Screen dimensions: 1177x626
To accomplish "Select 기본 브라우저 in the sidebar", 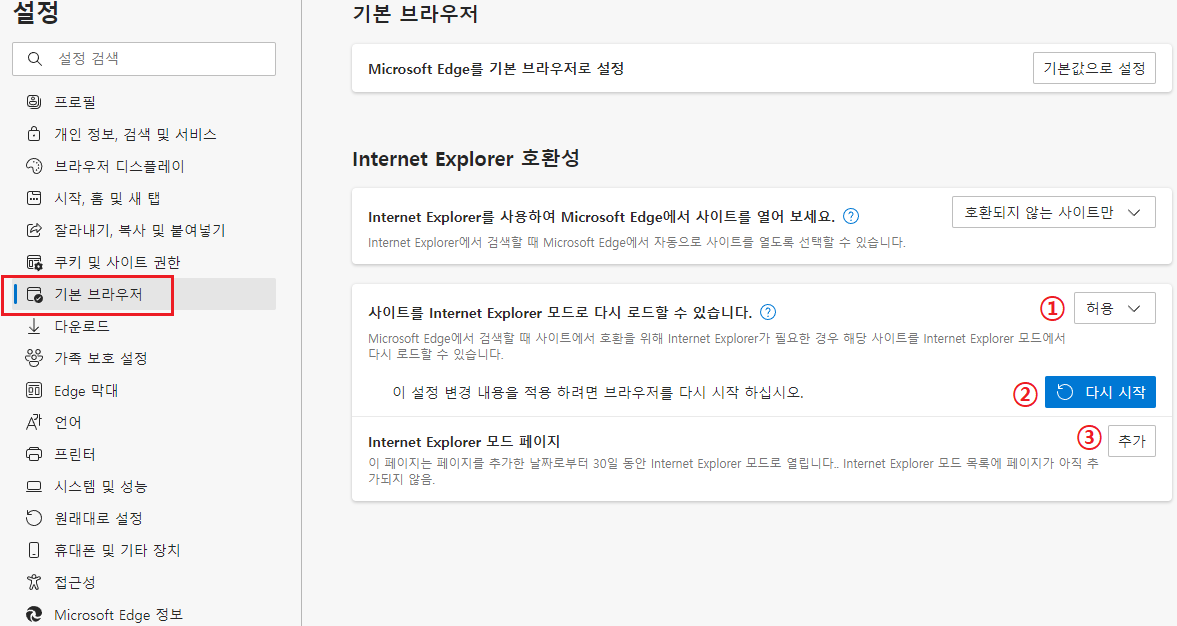I will (x=144, y=294).
